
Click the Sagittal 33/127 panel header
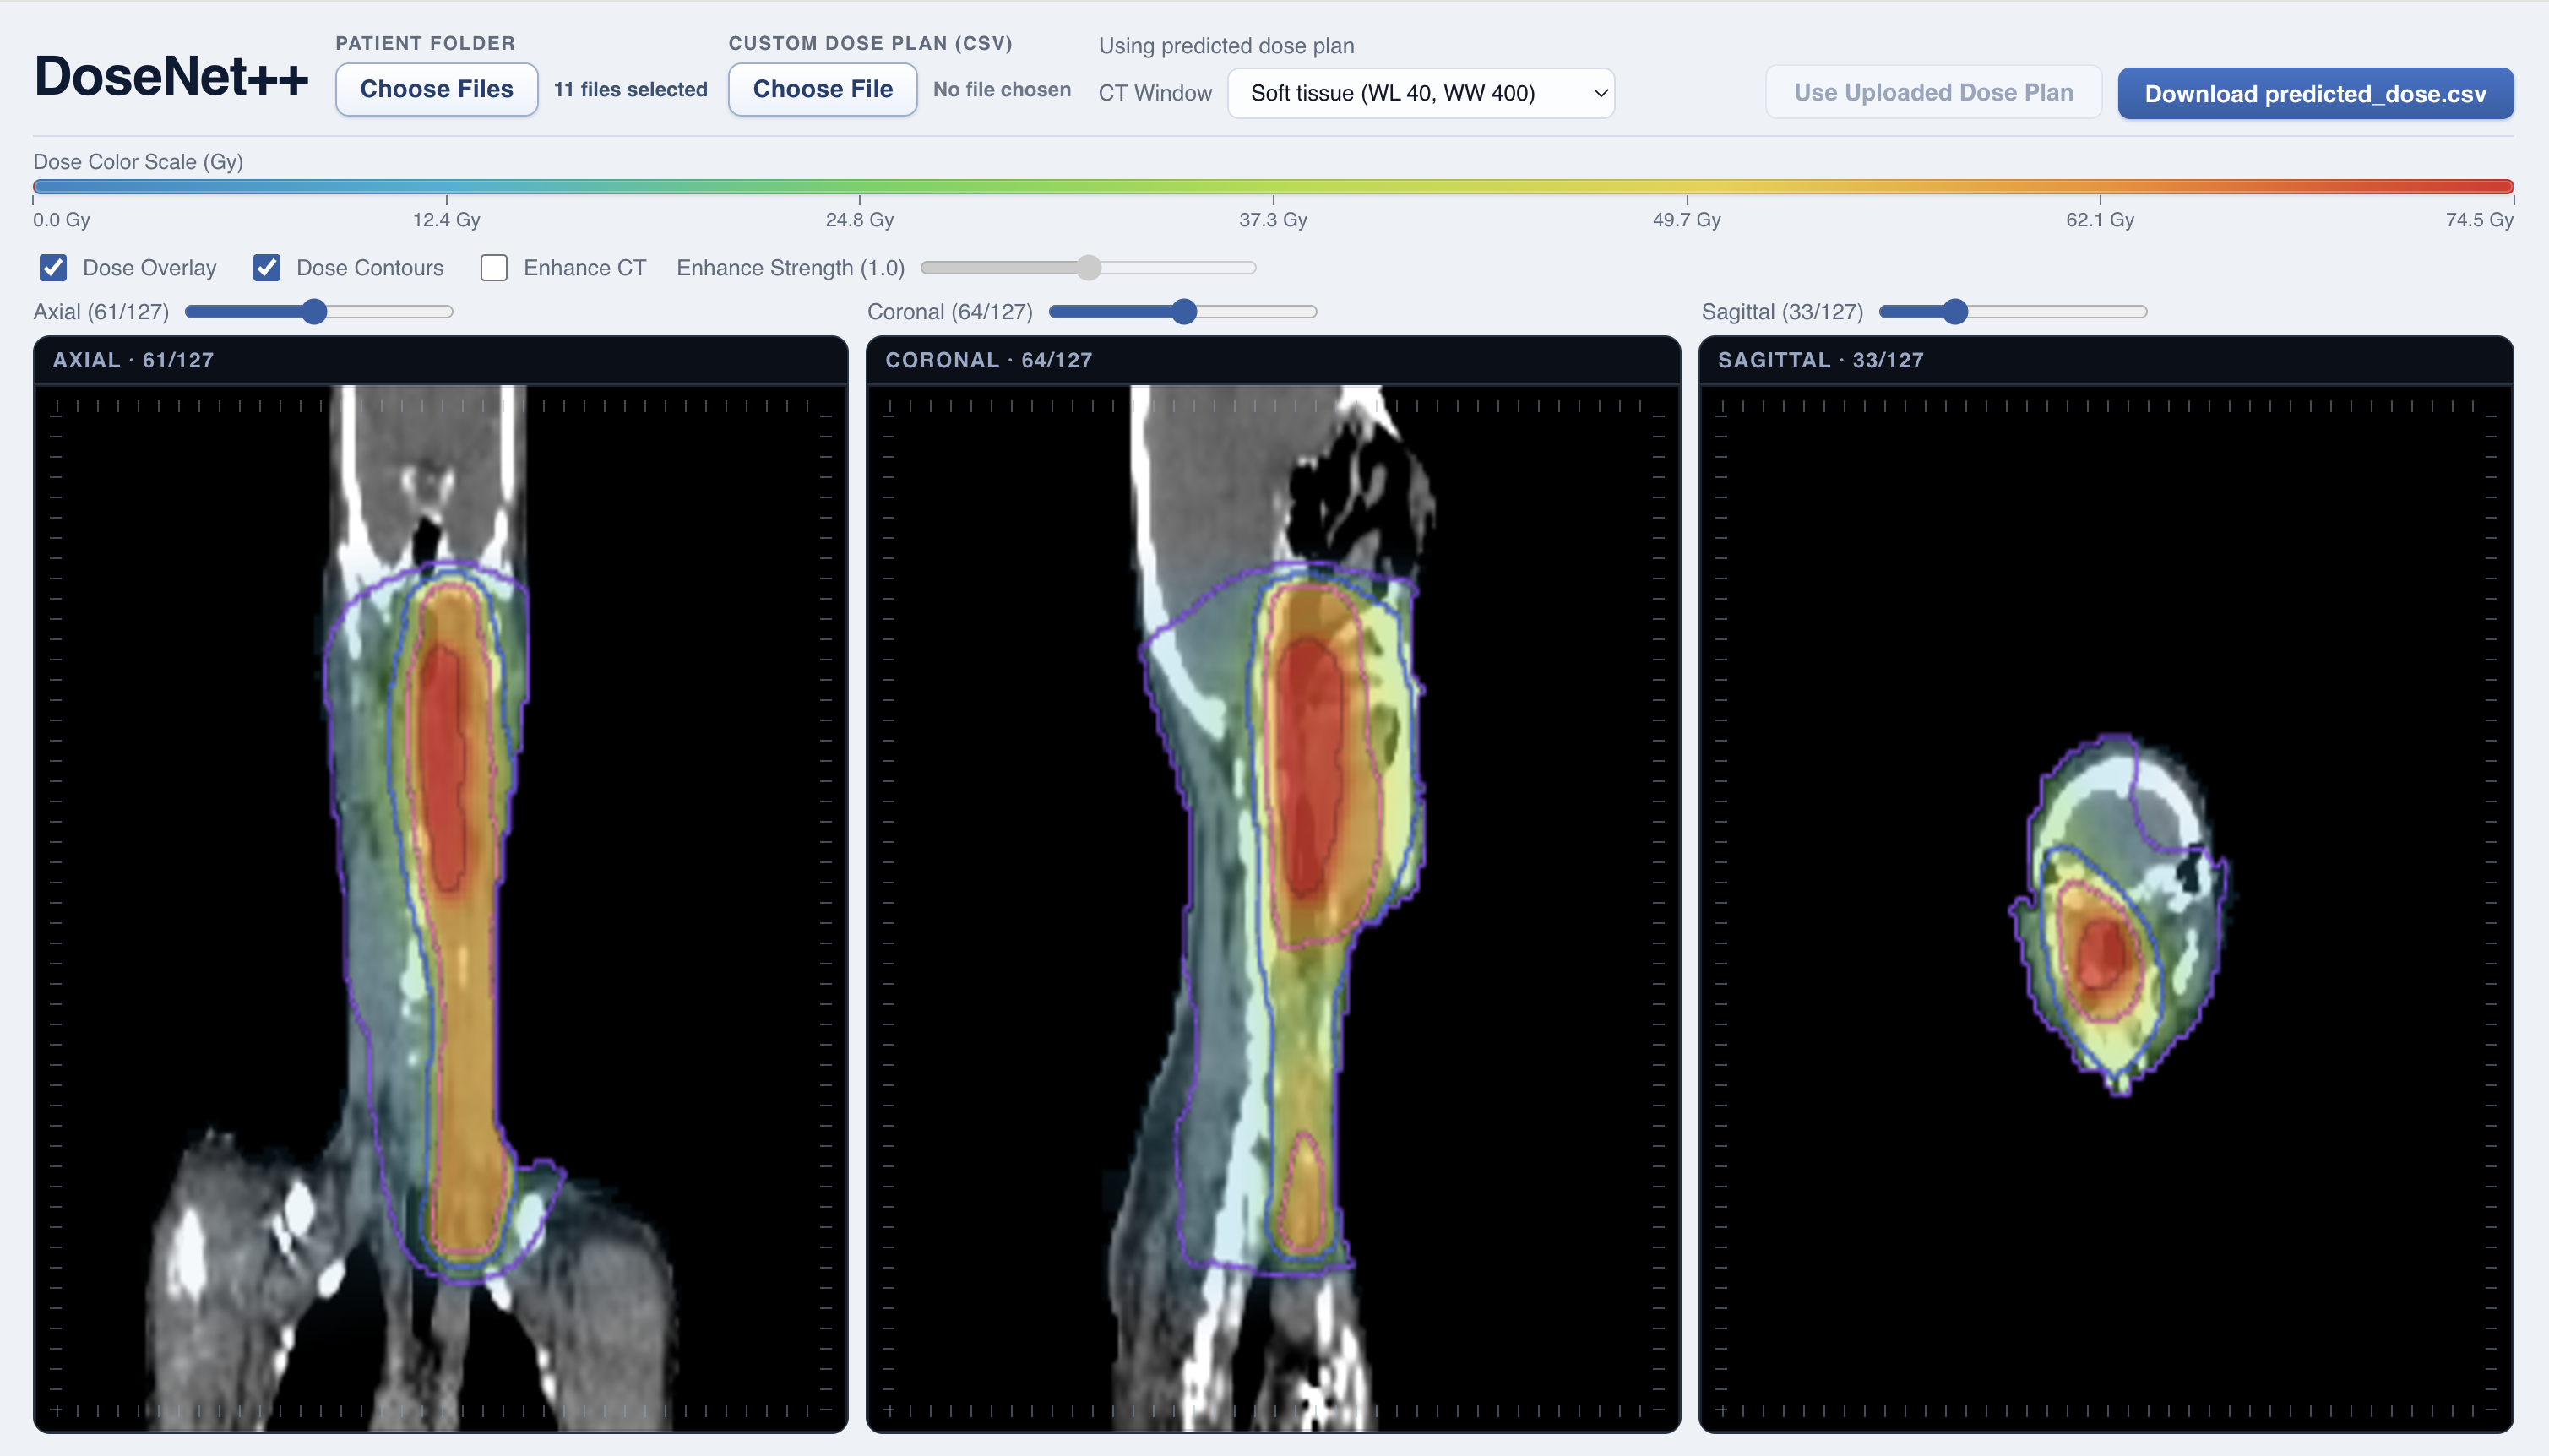(x=1820, y=360)
